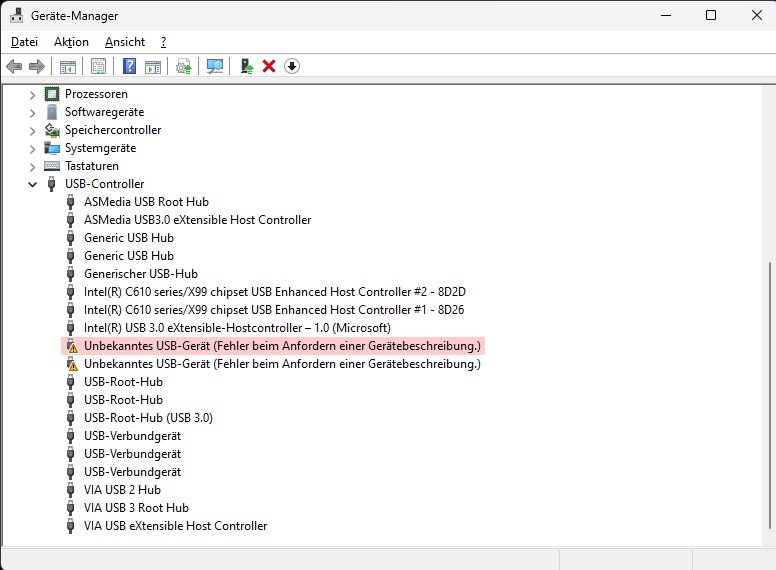
Task: Select the VIA USB 3 Root Hub entry
Action: click(x=136, y=508)
